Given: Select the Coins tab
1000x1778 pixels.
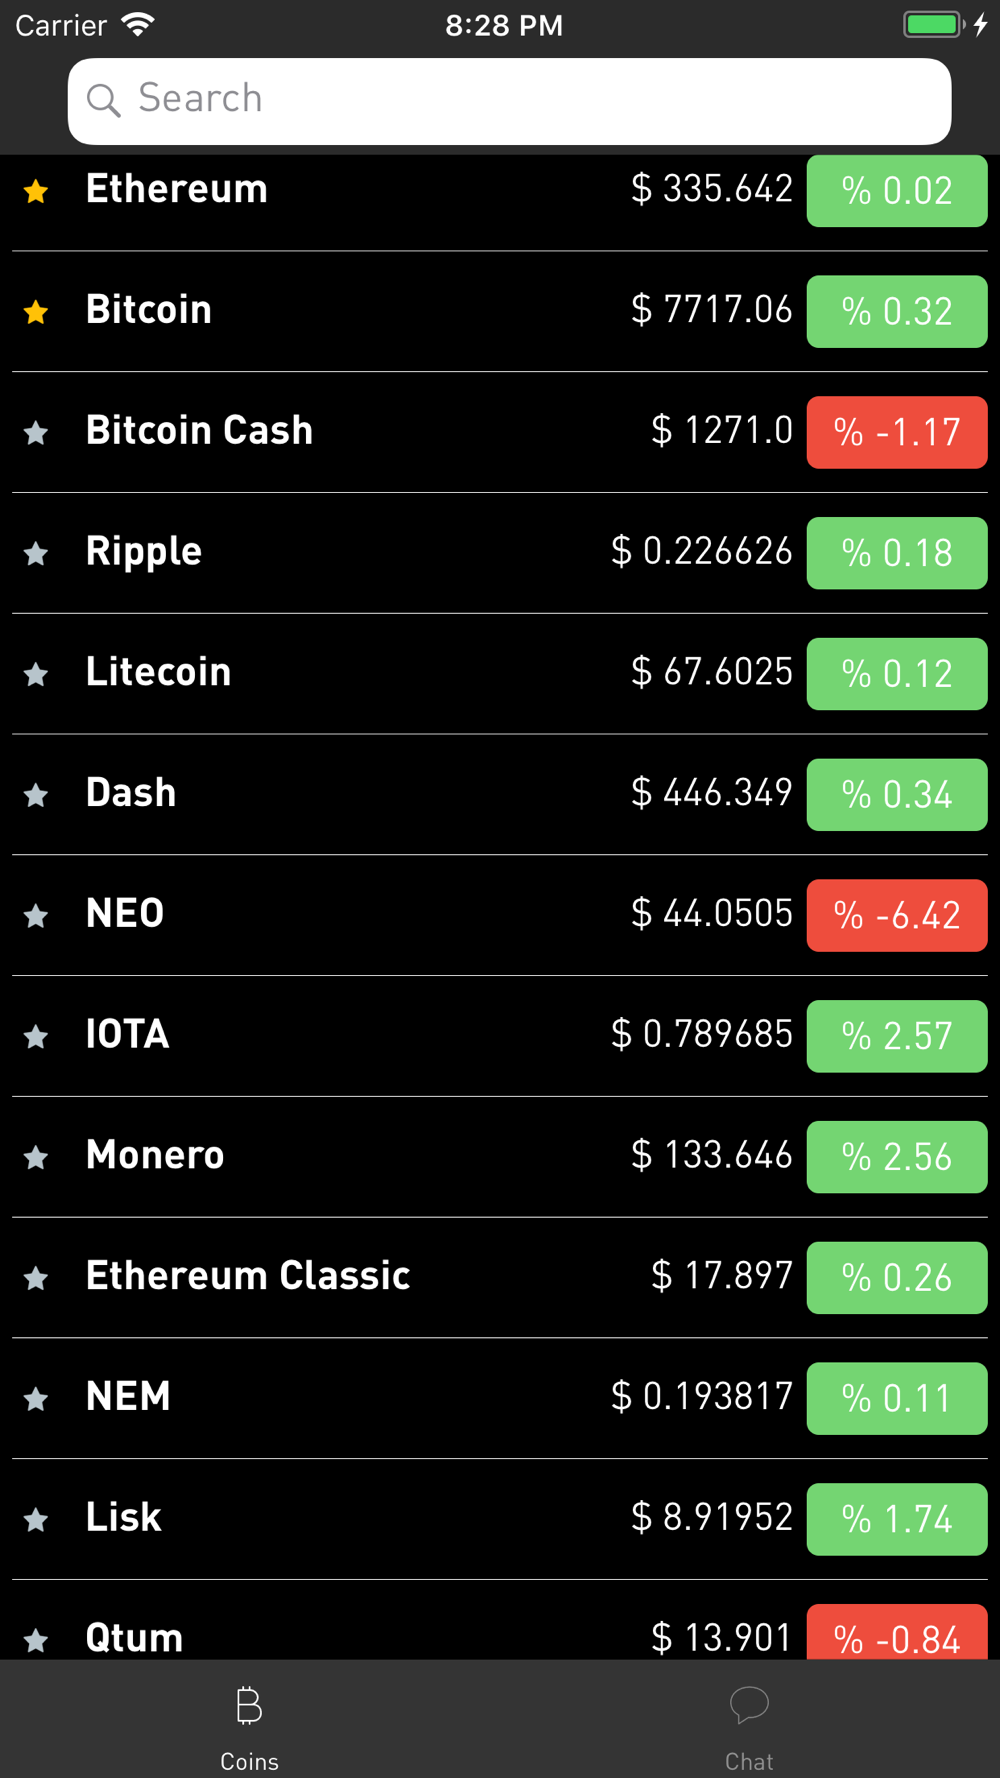Looking at the screenshot, I should point(249,1722).
